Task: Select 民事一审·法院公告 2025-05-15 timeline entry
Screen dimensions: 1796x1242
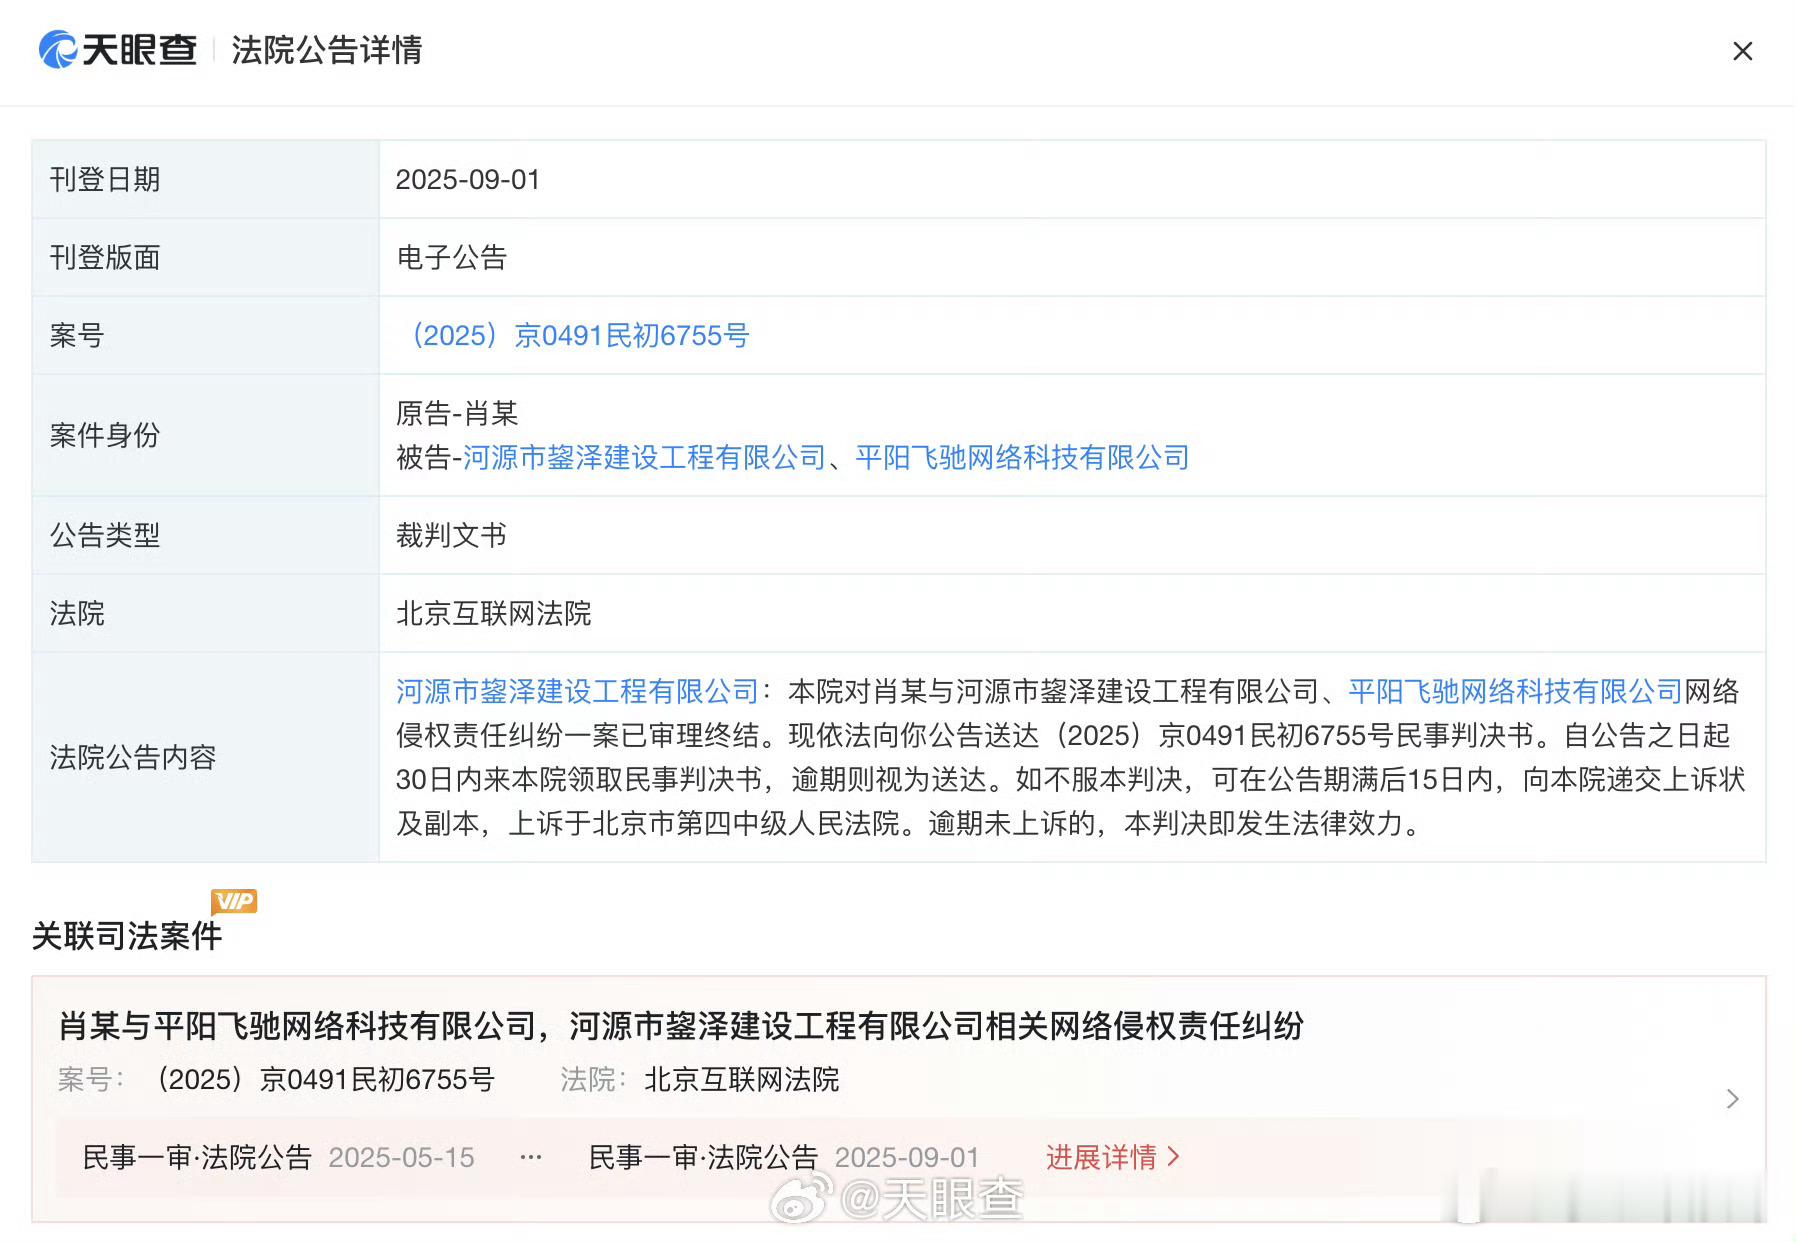Action: (x=278, y=1157)
